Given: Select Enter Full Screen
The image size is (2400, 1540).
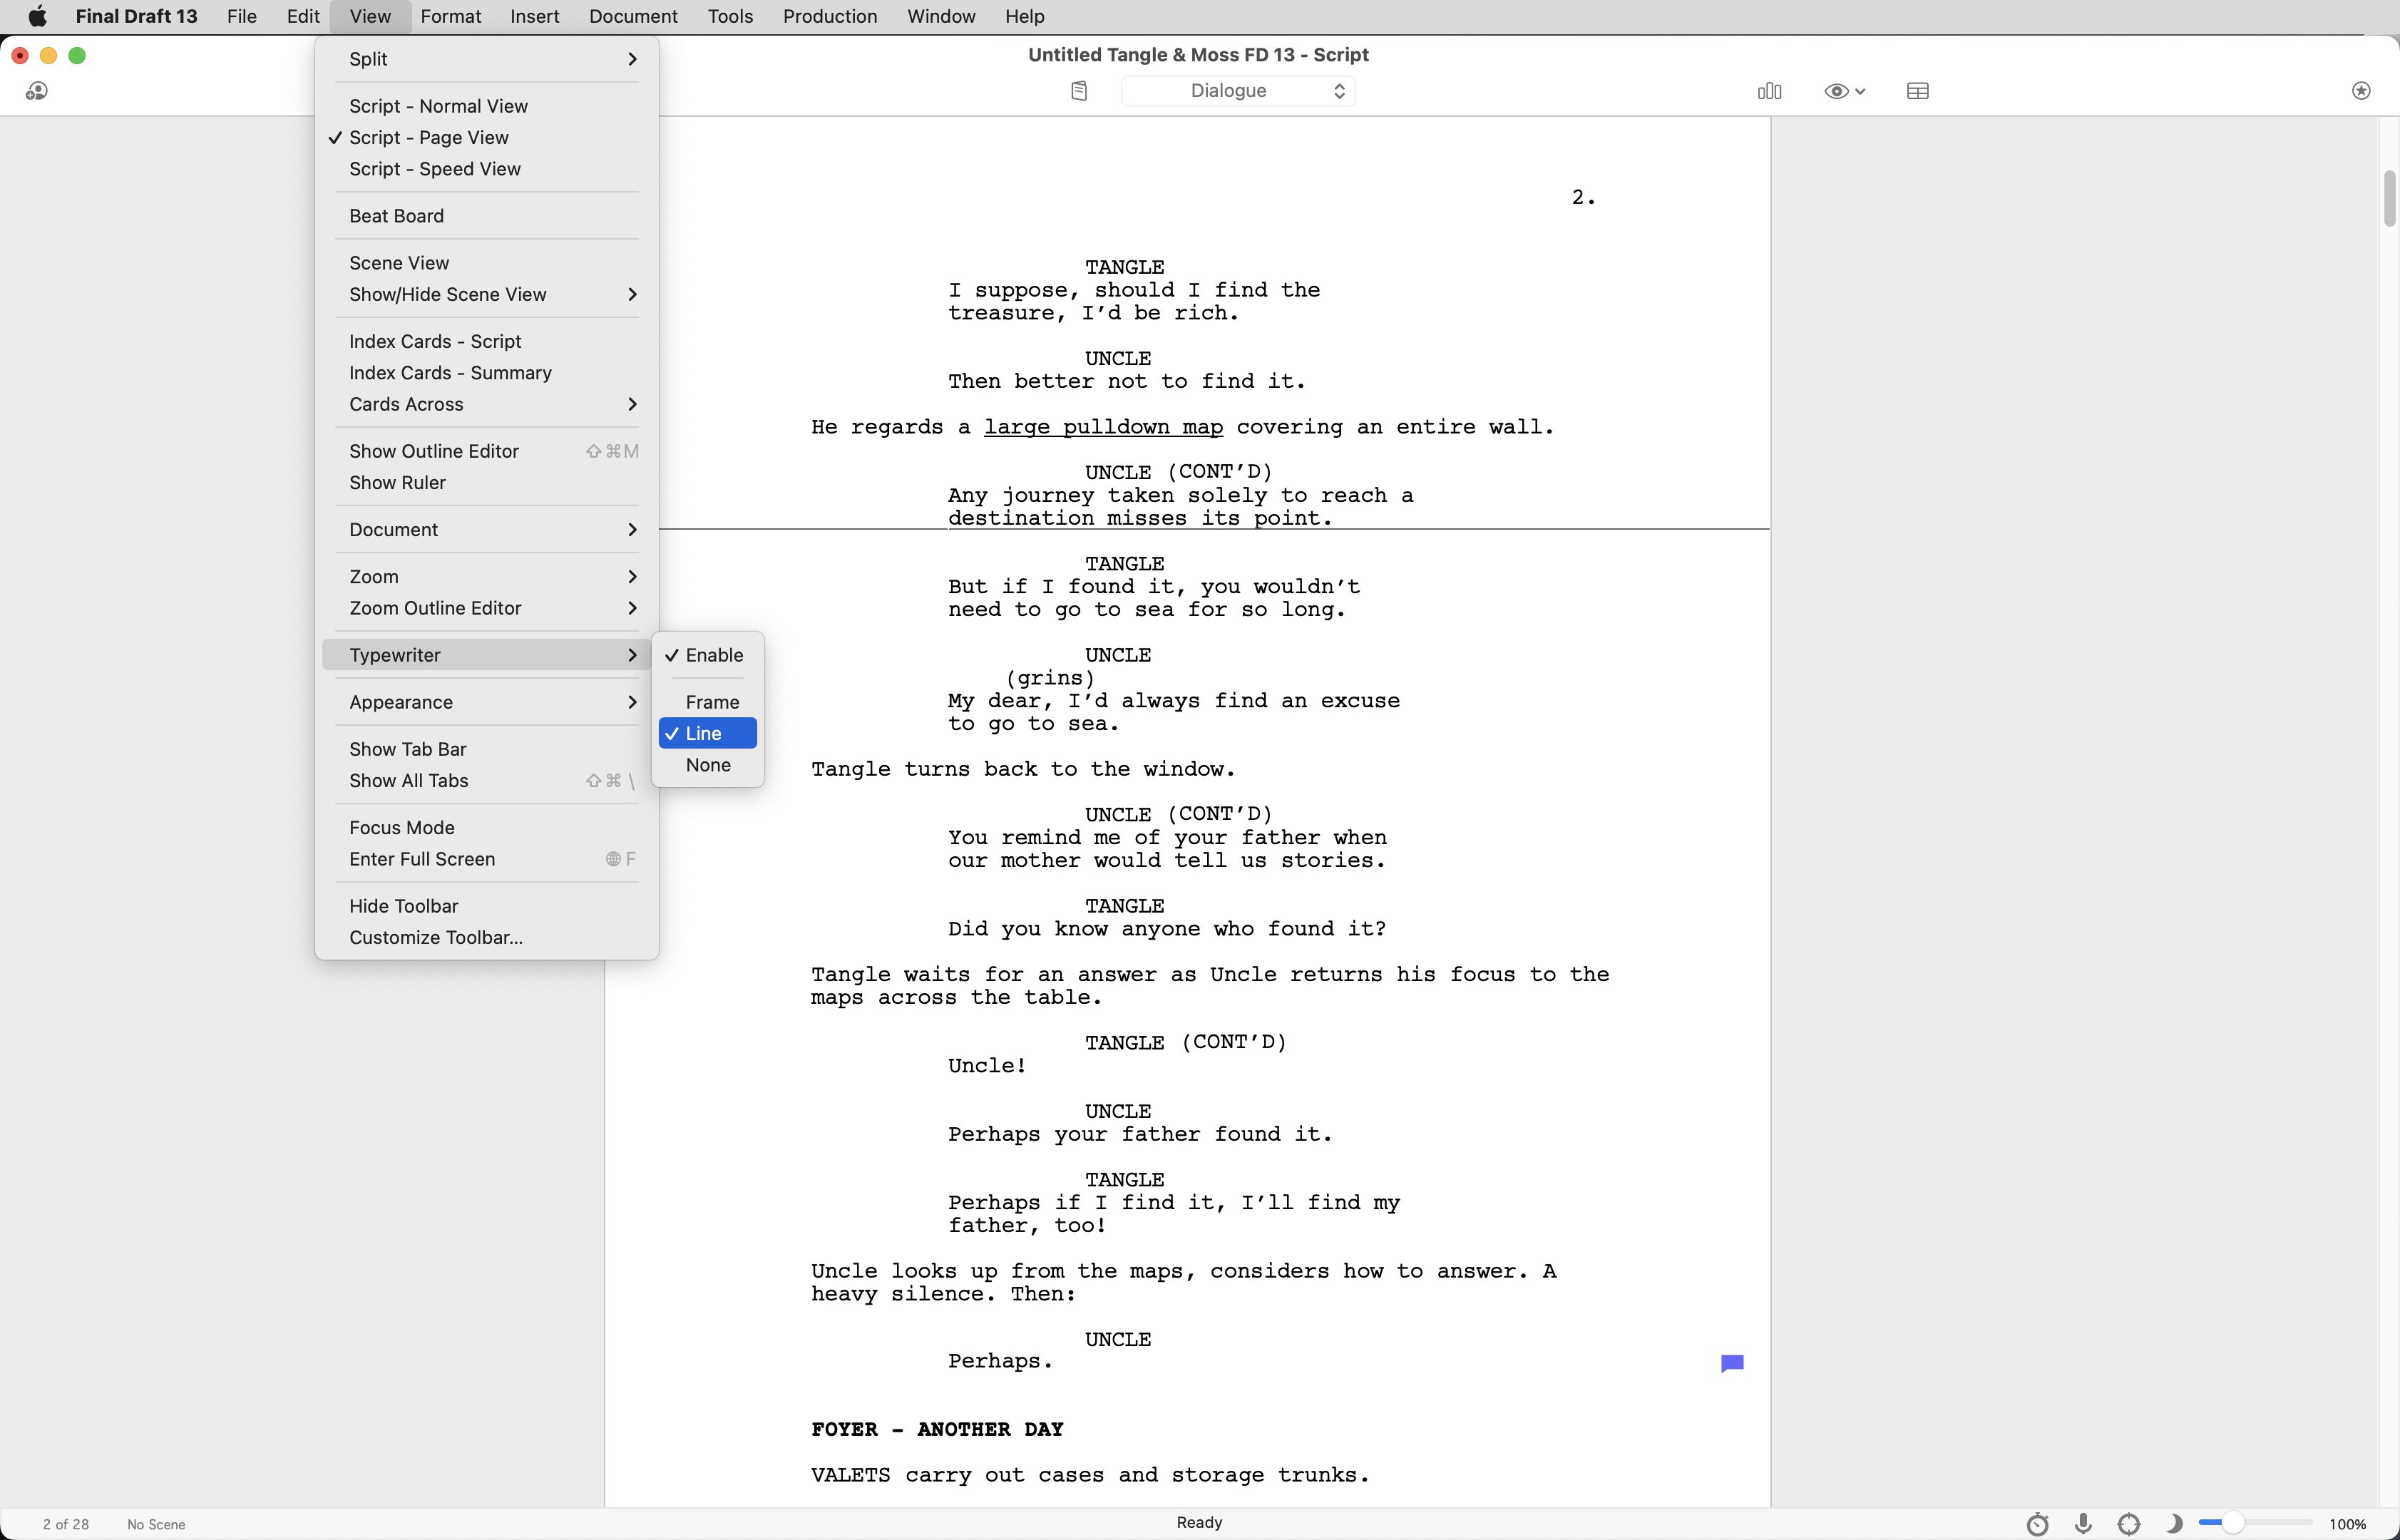Looking at the screenshot, I should pos(421,858).
